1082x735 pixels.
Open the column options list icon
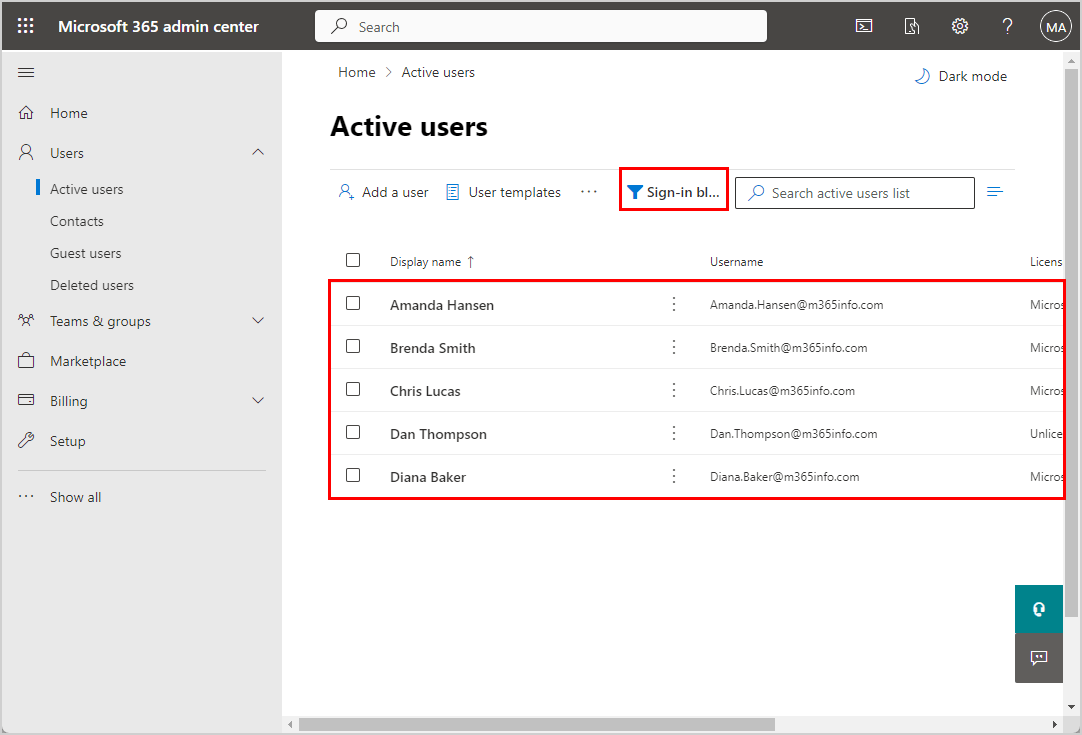click(x=994, y=192)
